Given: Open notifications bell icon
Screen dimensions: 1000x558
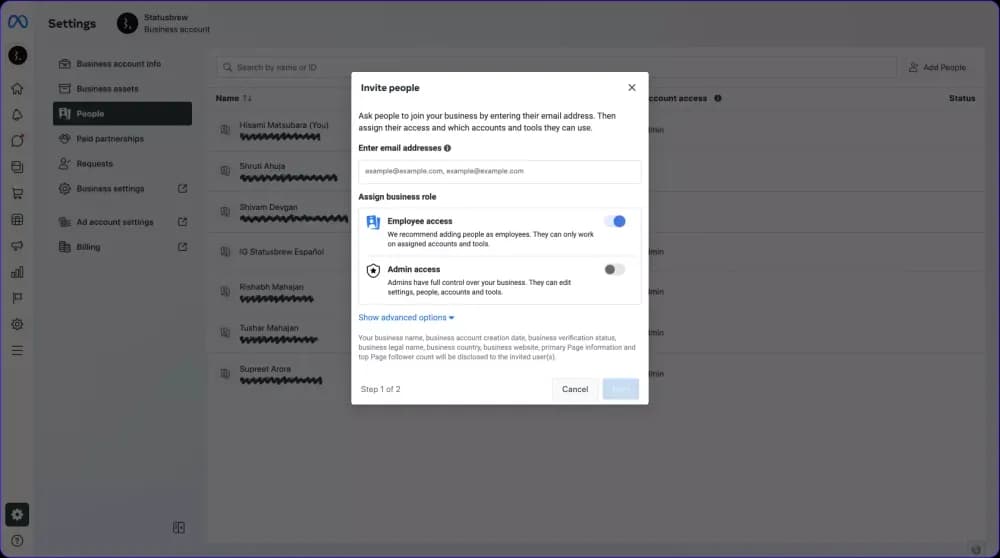Looking at the screenshot, I should 17,115.
